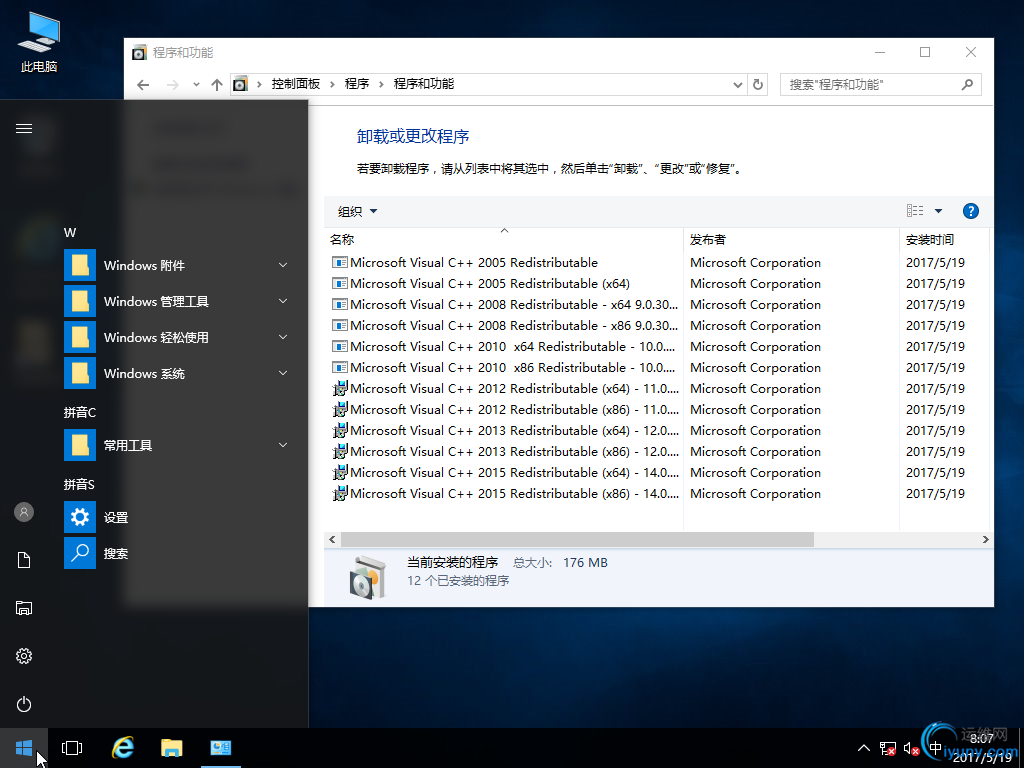The width and height of the screenshot is (1024, 768).
Task: Sort by 名称 column header
Action: [x=504, y=239]
